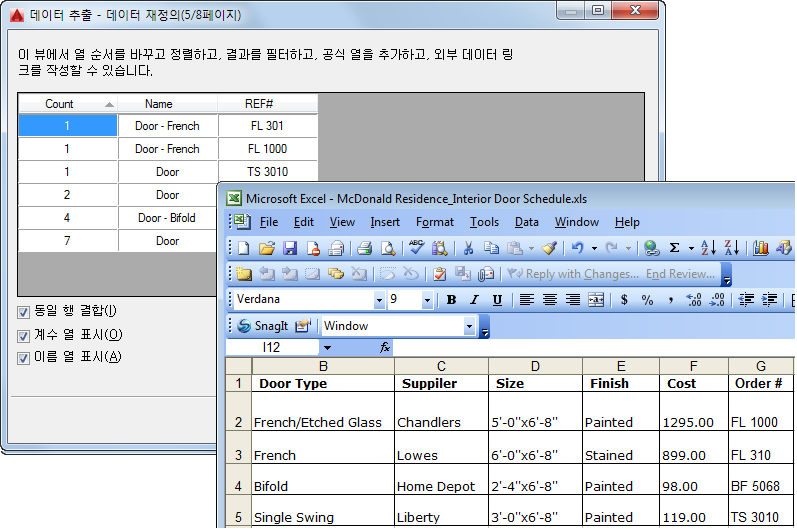Open the File menu in Excel
This screenshot has width=797, height=529.
268,222
